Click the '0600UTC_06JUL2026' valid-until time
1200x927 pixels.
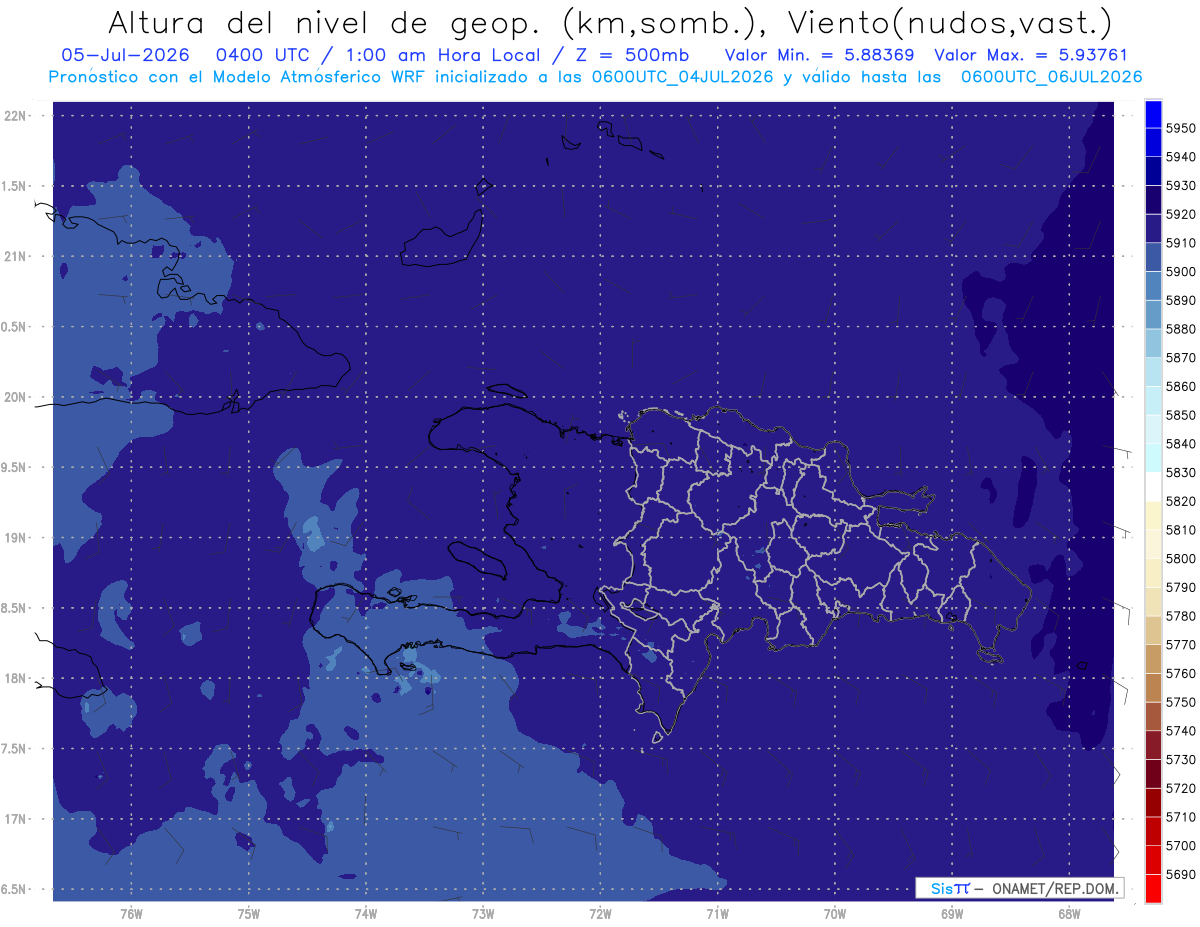click(x=1051, y=76)
